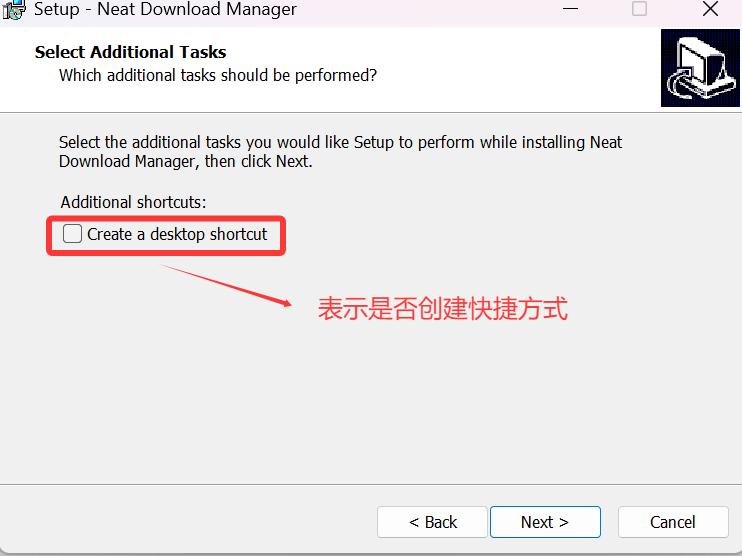Cancel the Neat Download Manager setup
This screenshot has width=742, height=556.
pyautogui.click(x=672, y=522)
